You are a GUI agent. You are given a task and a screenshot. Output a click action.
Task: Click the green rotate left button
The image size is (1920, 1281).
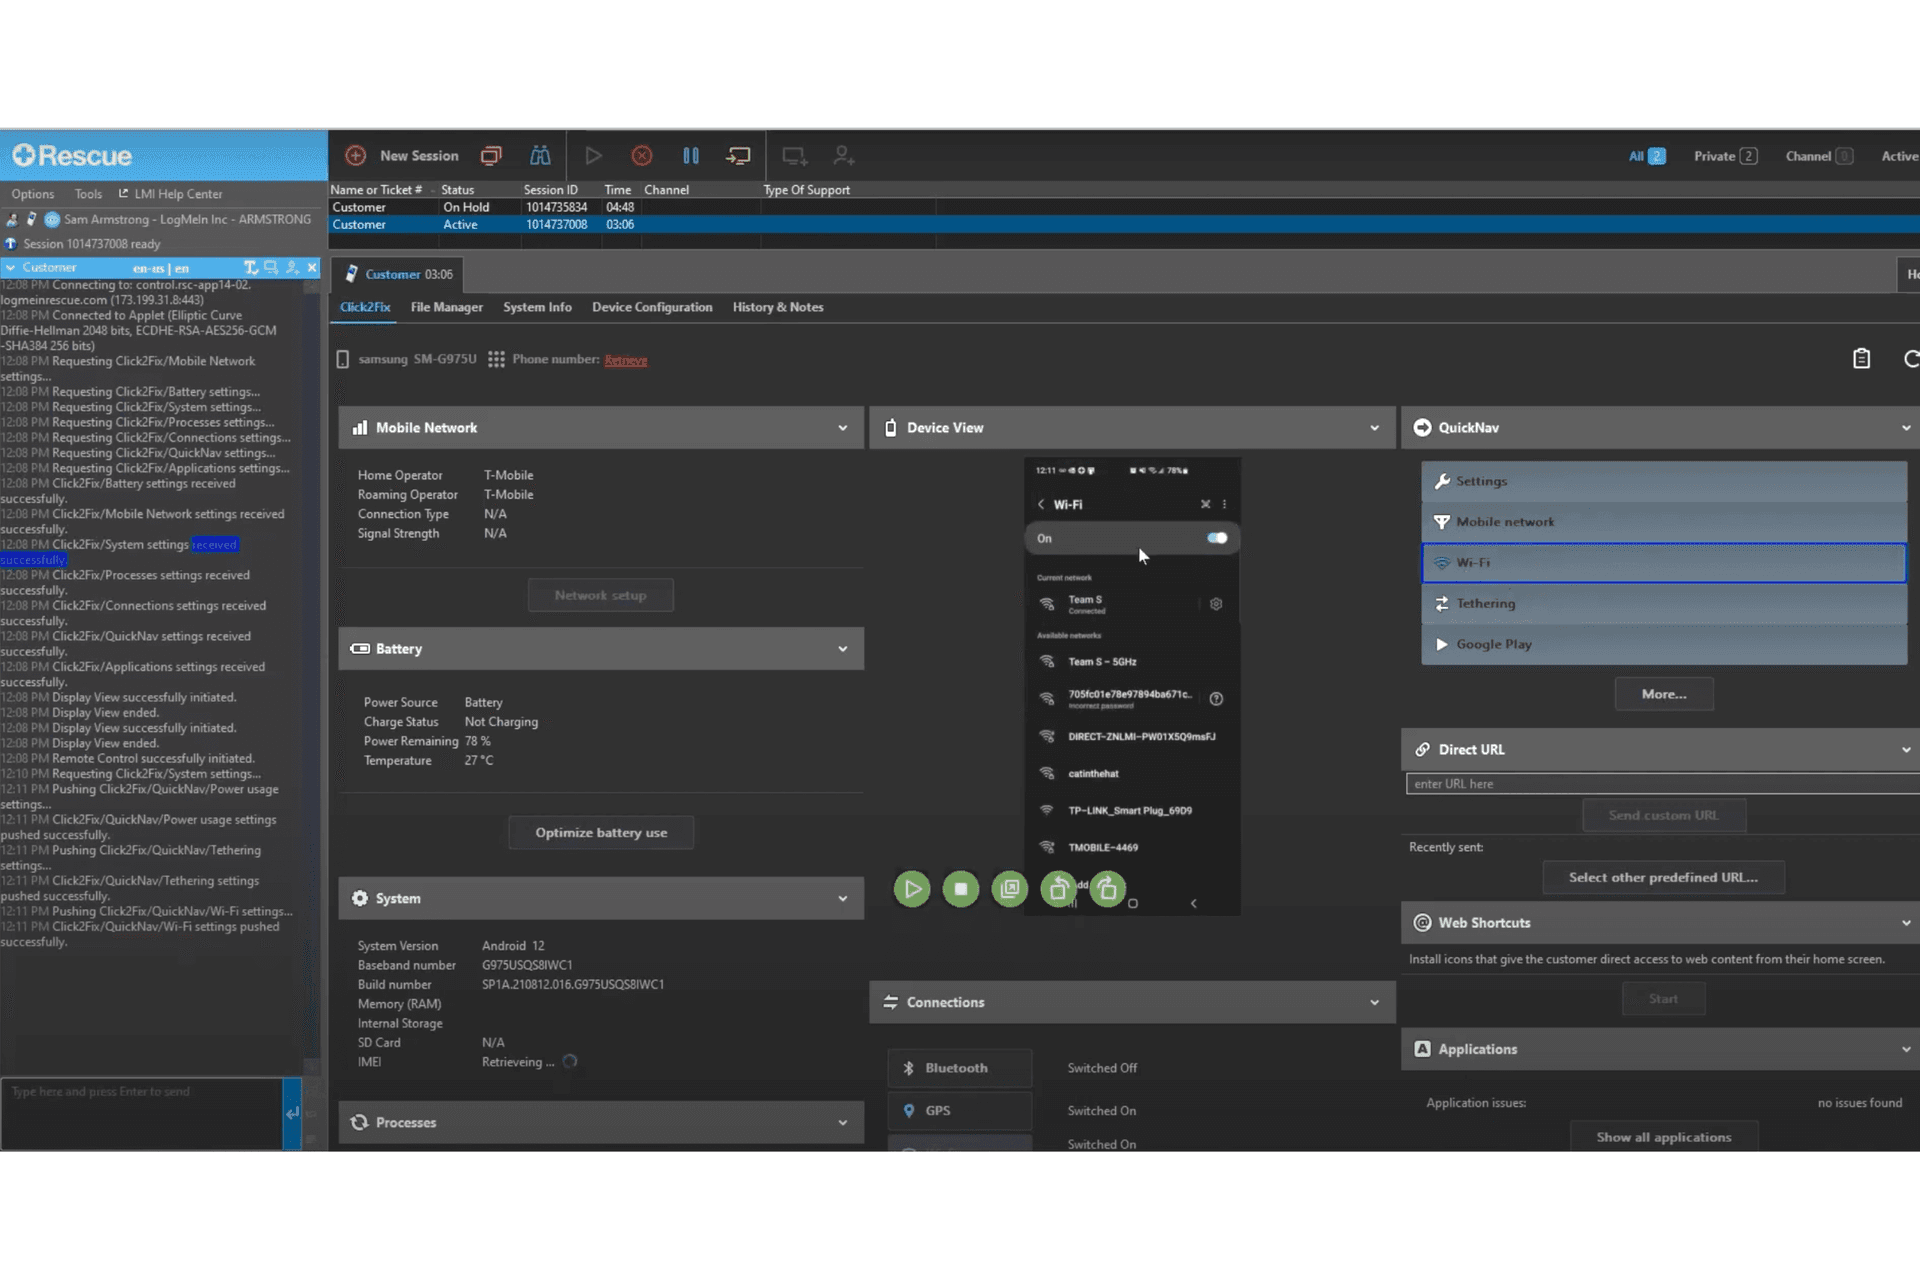tap(1059, 889)
